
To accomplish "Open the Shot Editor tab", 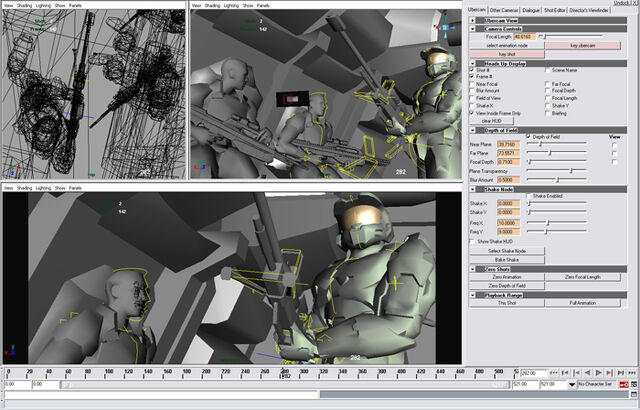I will click(x=554, y=10).
